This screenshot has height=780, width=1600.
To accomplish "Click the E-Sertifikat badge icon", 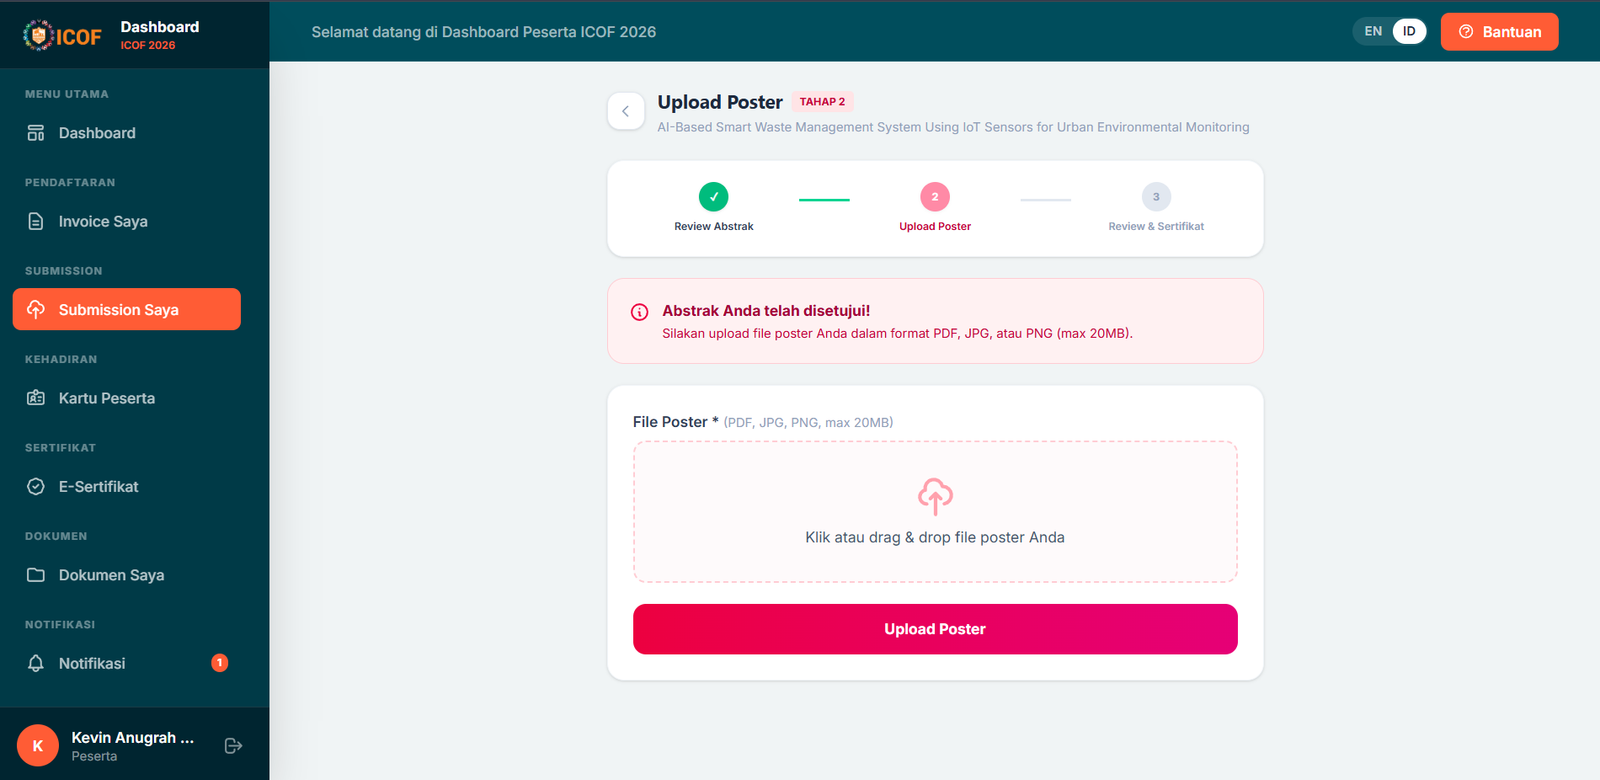I will tap(36, 487).
